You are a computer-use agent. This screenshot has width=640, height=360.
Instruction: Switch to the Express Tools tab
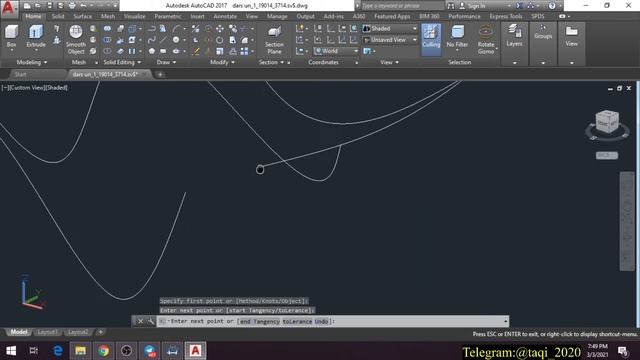[506, 16]
